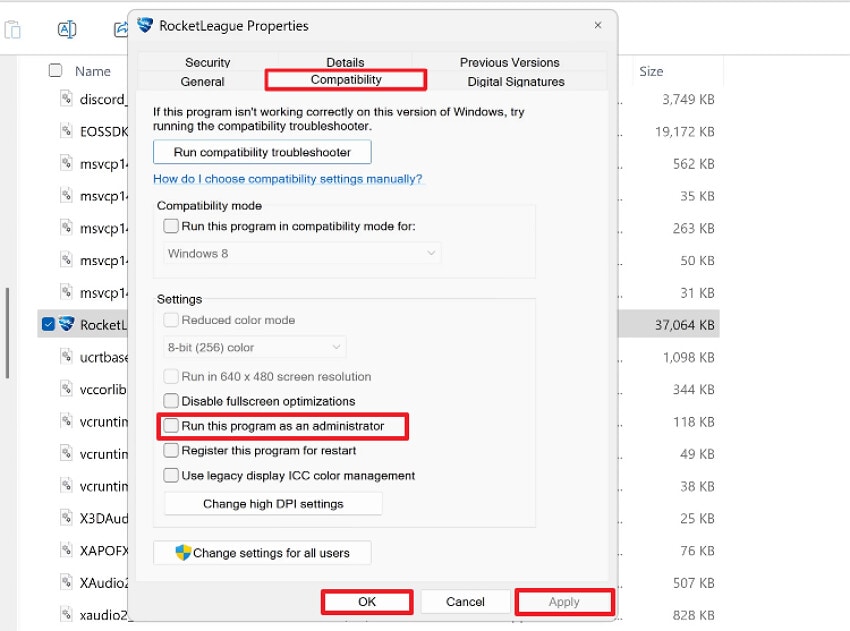Enable Register this program for restart
The image size is (850, 631).
coord(170,450)
